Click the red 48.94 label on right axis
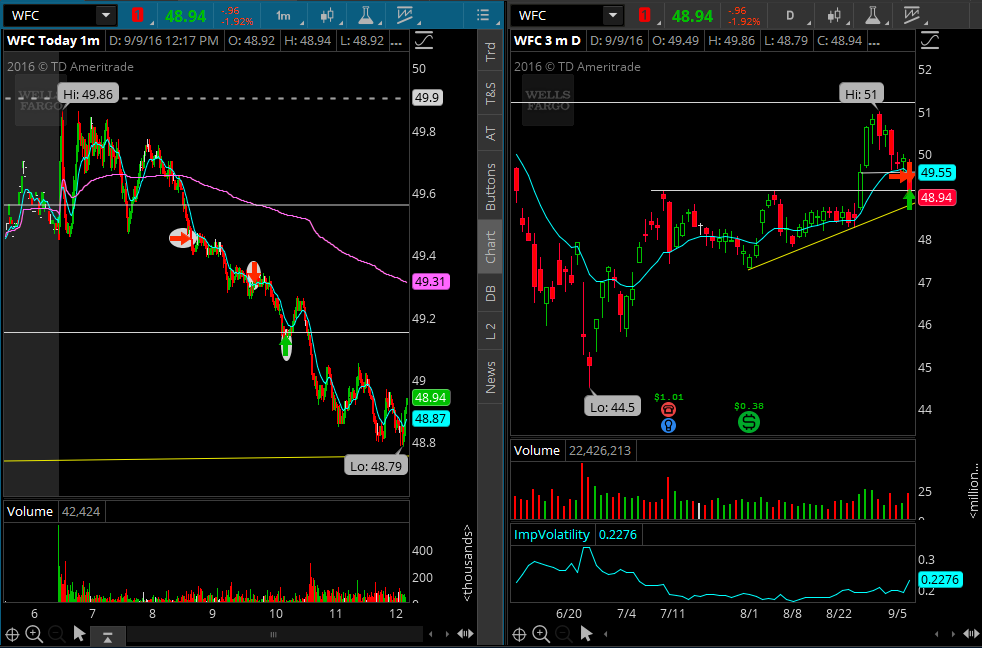Image resolution: width=982 pixels, height=648 pixels. (936, 198)
